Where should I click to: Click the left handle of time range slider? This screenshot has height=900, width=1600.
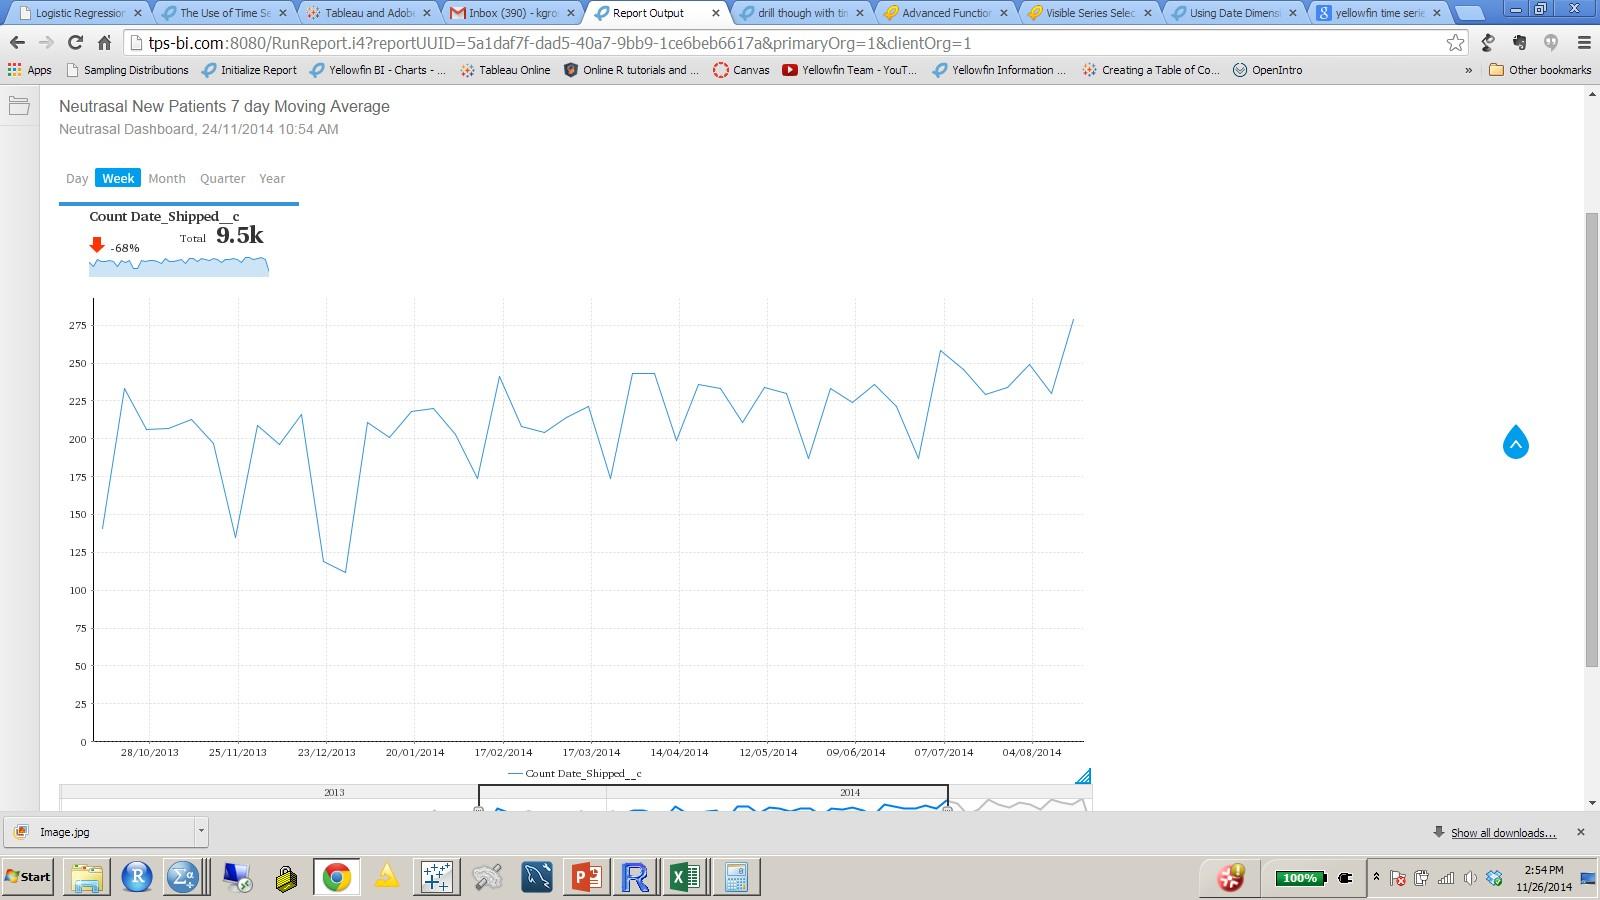pyautogui.click(x=479, y=808)
